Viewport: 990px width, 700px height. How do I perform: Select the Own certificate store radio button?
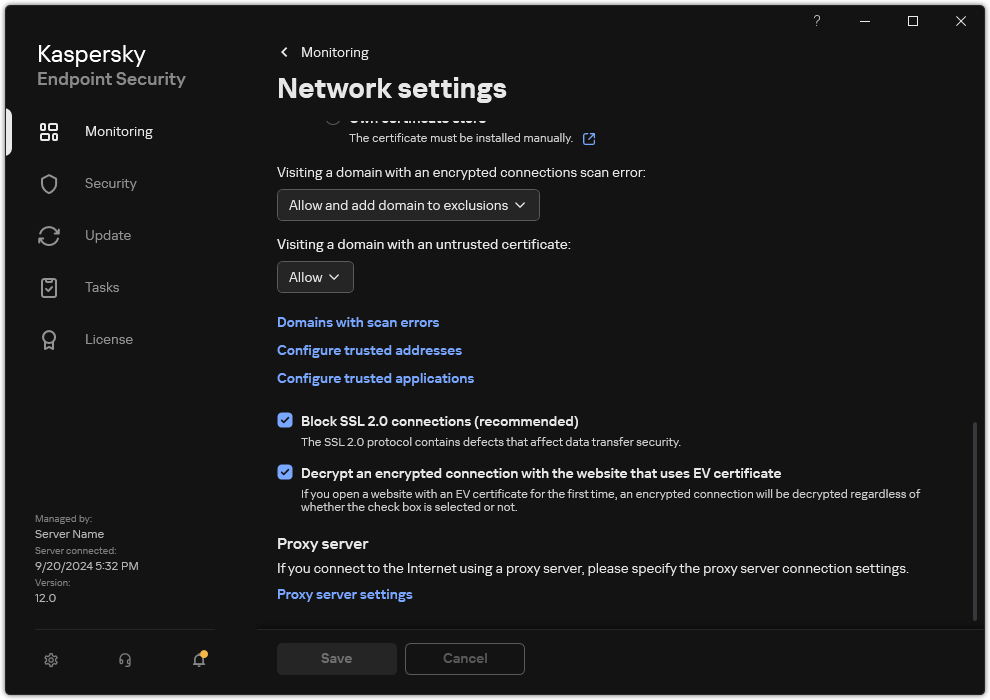click(332, 118)
